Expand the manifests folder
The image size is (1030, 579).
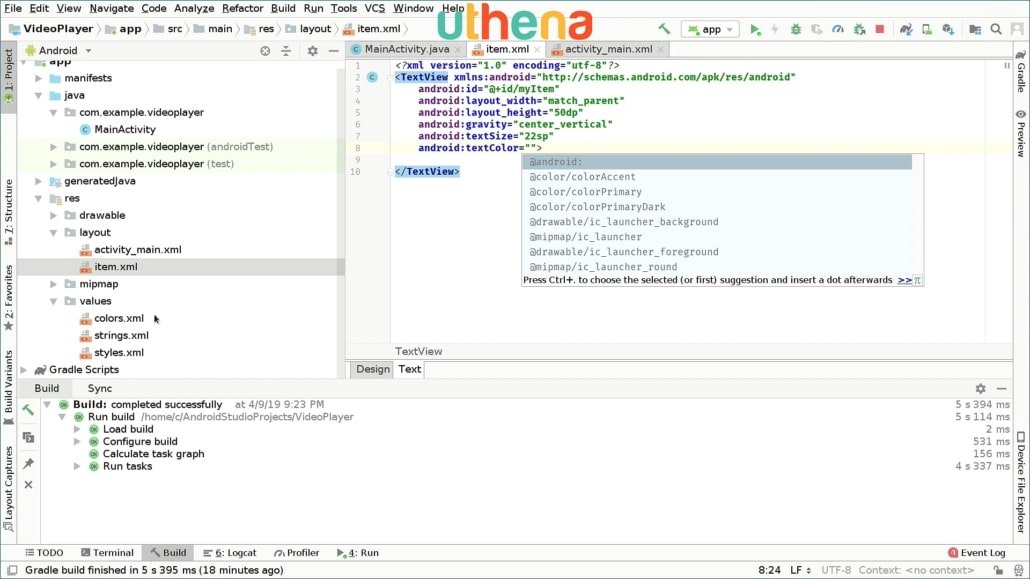coord(38,78)
